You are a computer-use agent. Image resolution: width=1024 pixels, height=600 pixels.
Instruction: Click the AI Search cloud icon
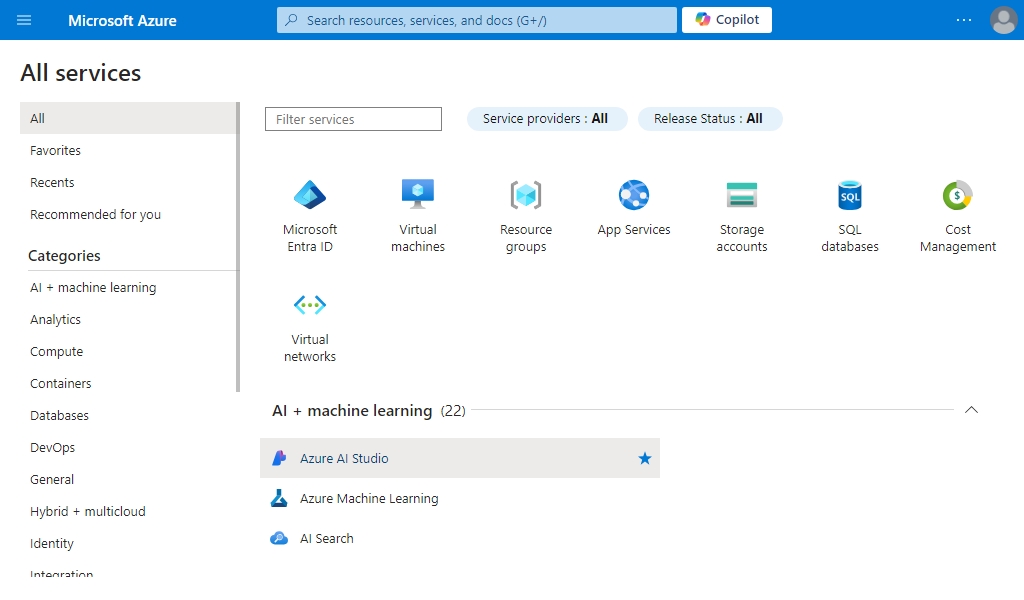tap(279, 539)
